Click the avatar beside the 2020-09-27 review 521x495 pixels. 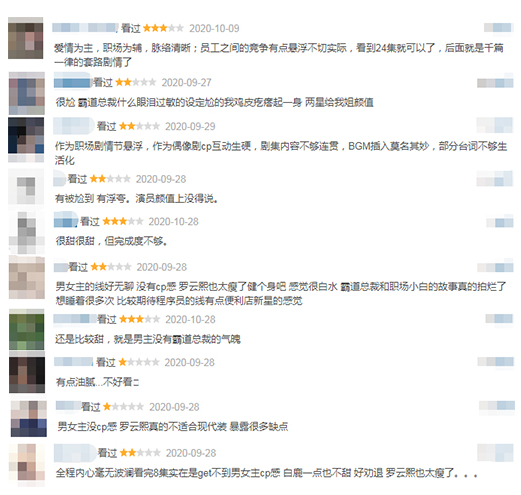coord(27,93)
